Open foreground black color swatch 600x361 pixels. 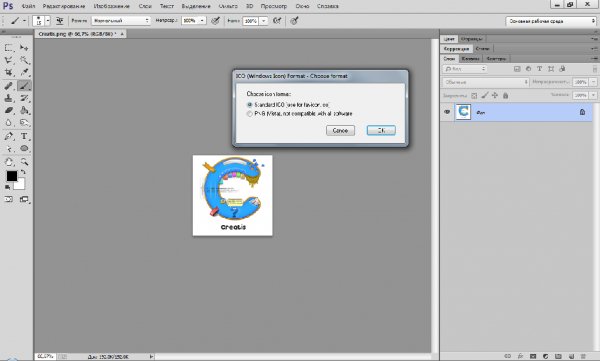point(11,176)
